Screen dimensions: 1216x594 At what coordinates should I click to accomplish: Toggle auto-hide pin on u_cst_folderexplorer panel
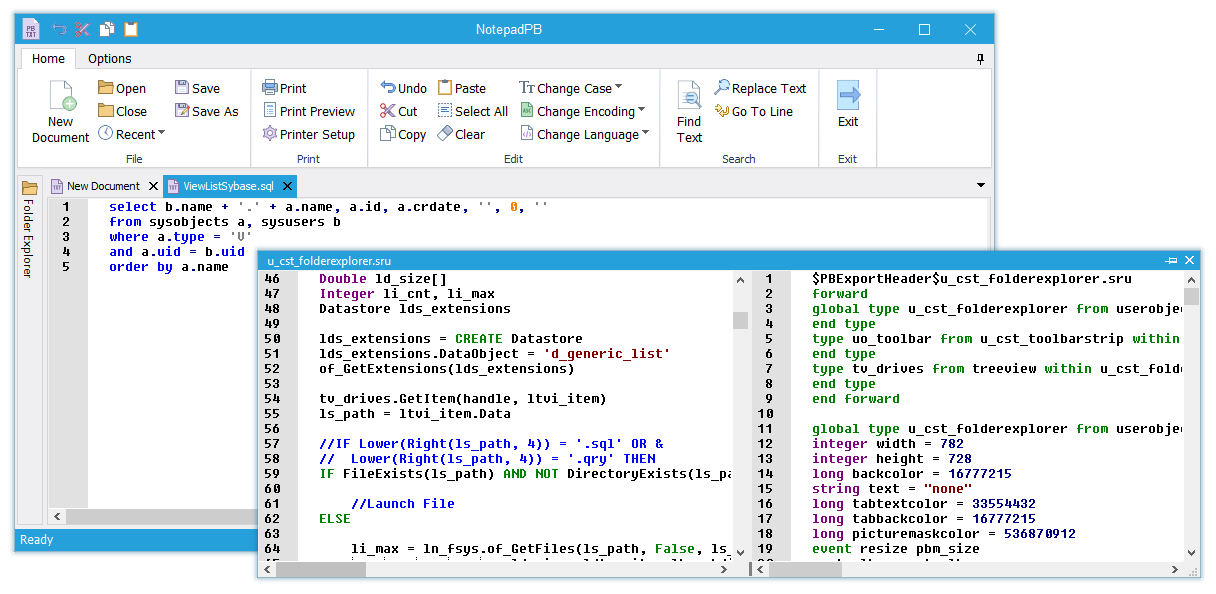click(x=1171, y=260)
